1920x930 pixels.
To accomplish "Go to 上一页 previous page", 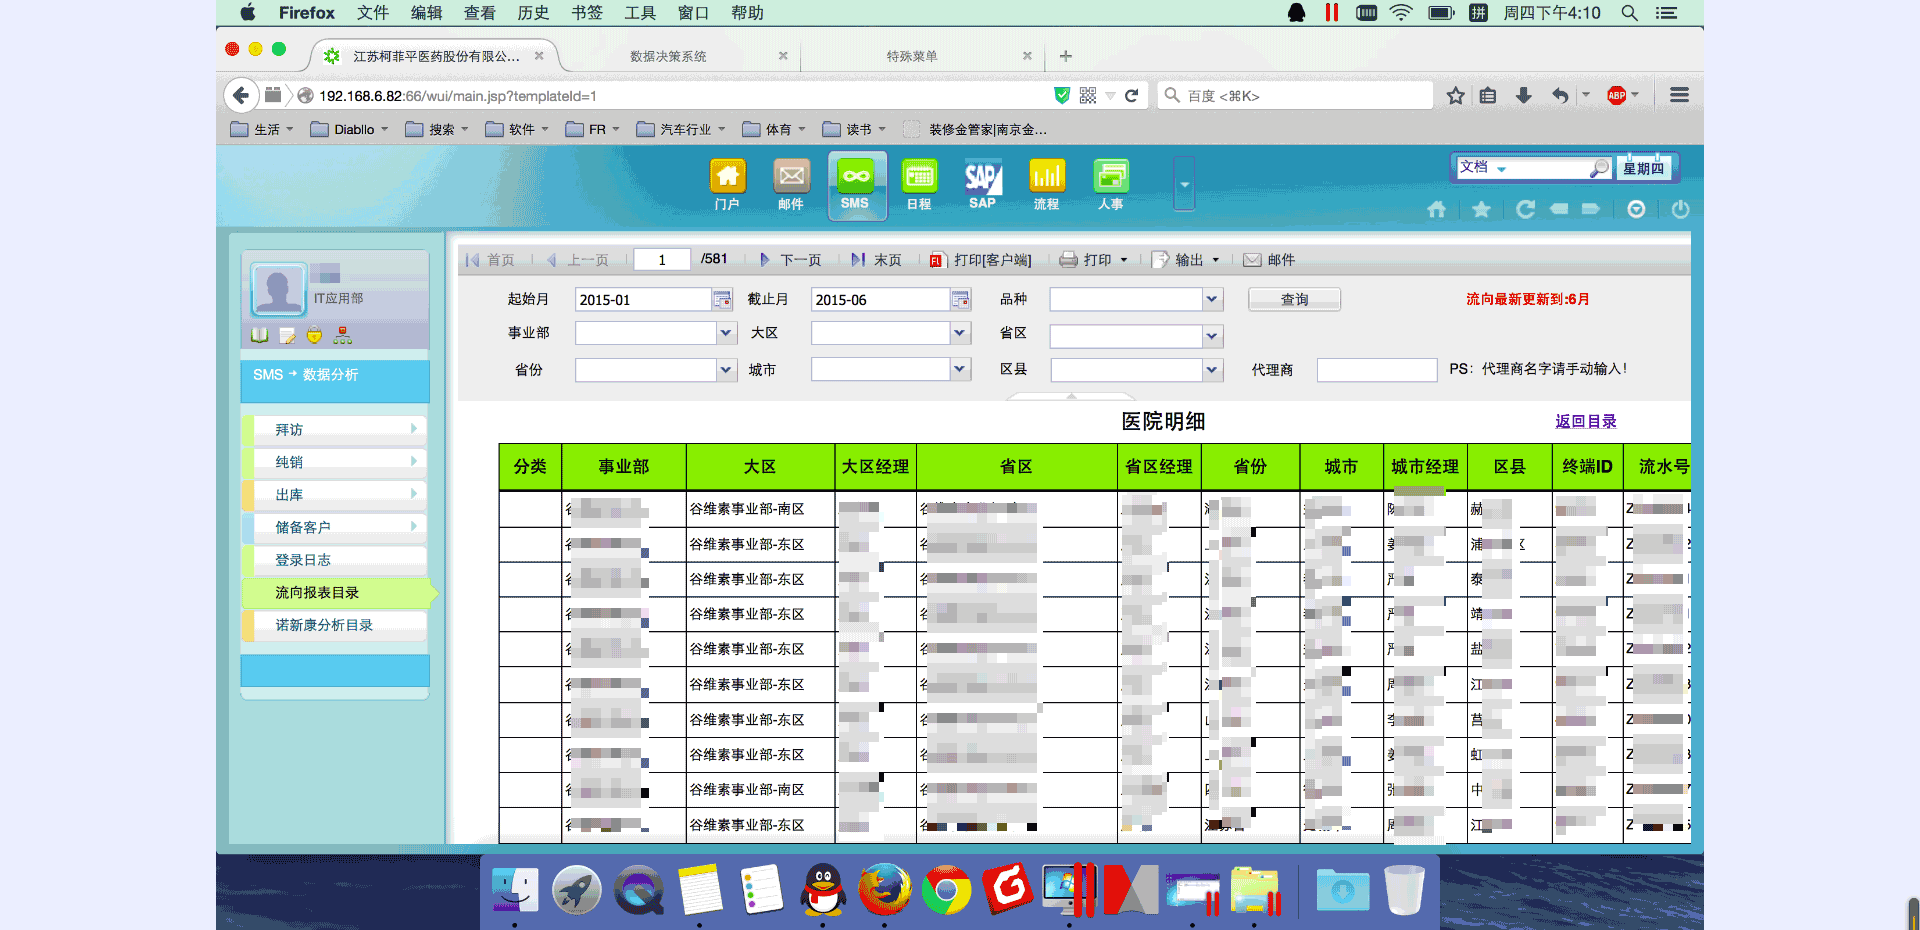I will click(x=579, y=260).
